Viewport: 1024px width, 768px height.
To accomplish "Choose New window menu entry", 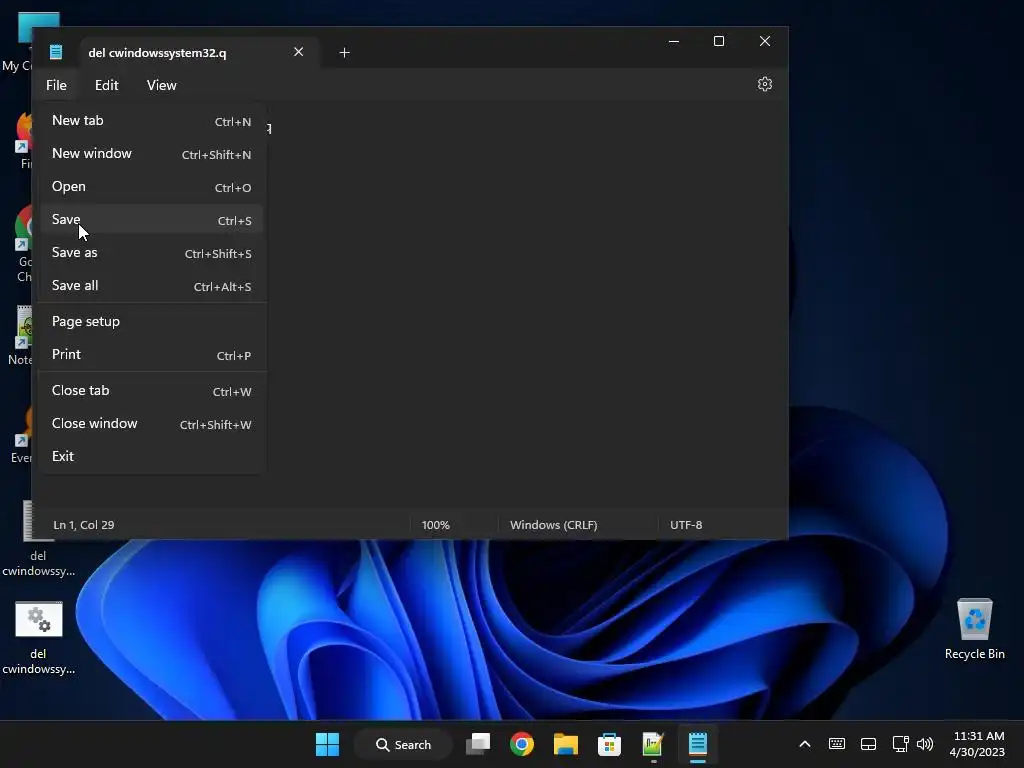I will (152, 154).
